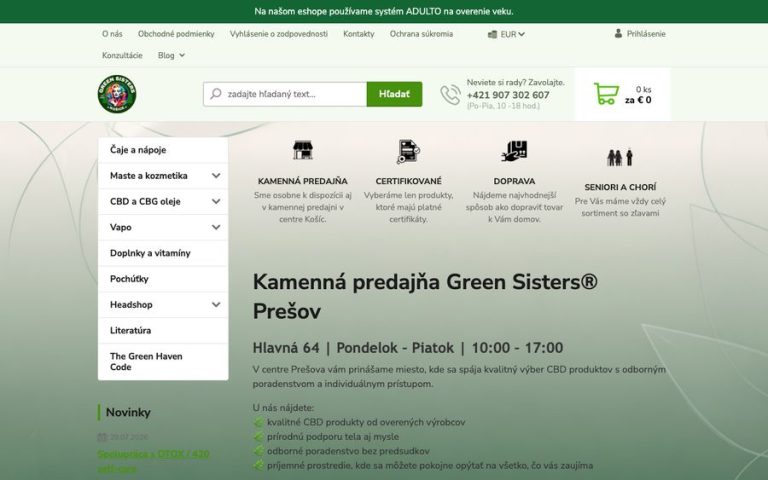Open Konzultácie page
The width and height of the screenshot is (768, 480).
122,55
